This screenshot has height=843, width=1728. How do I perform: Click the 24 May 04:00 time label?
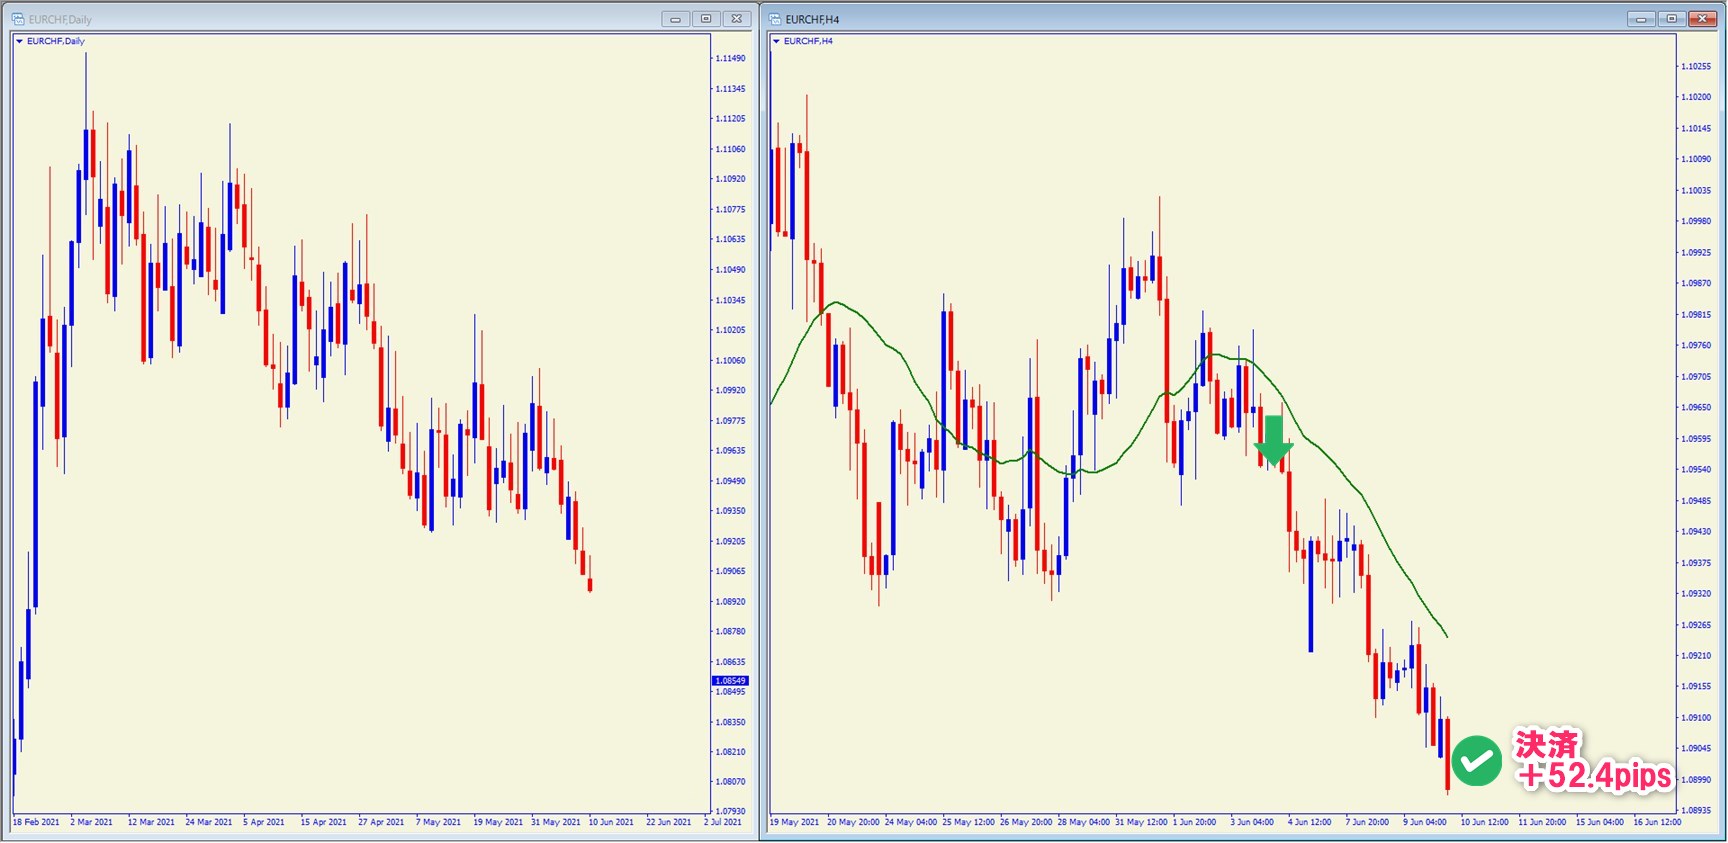(910, 822)
